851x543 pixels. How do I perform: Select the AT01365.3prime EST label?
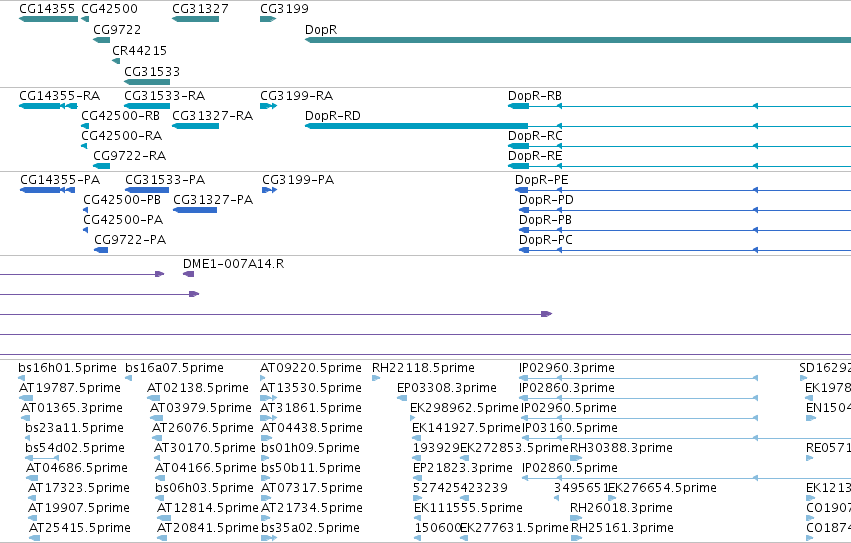72,408
